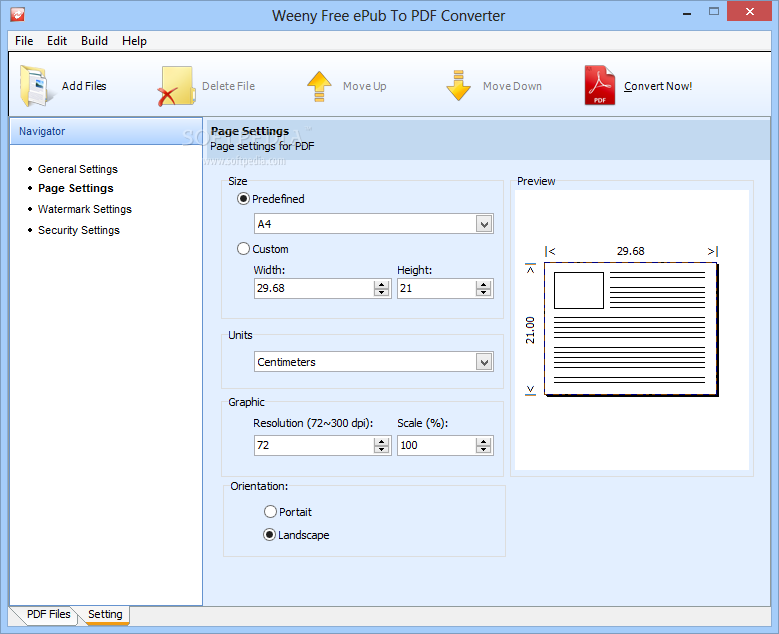This screenshot has width=779, height=634.
Task: Decrease Width using the down spinner arrow
Action: tap(381, 292)
